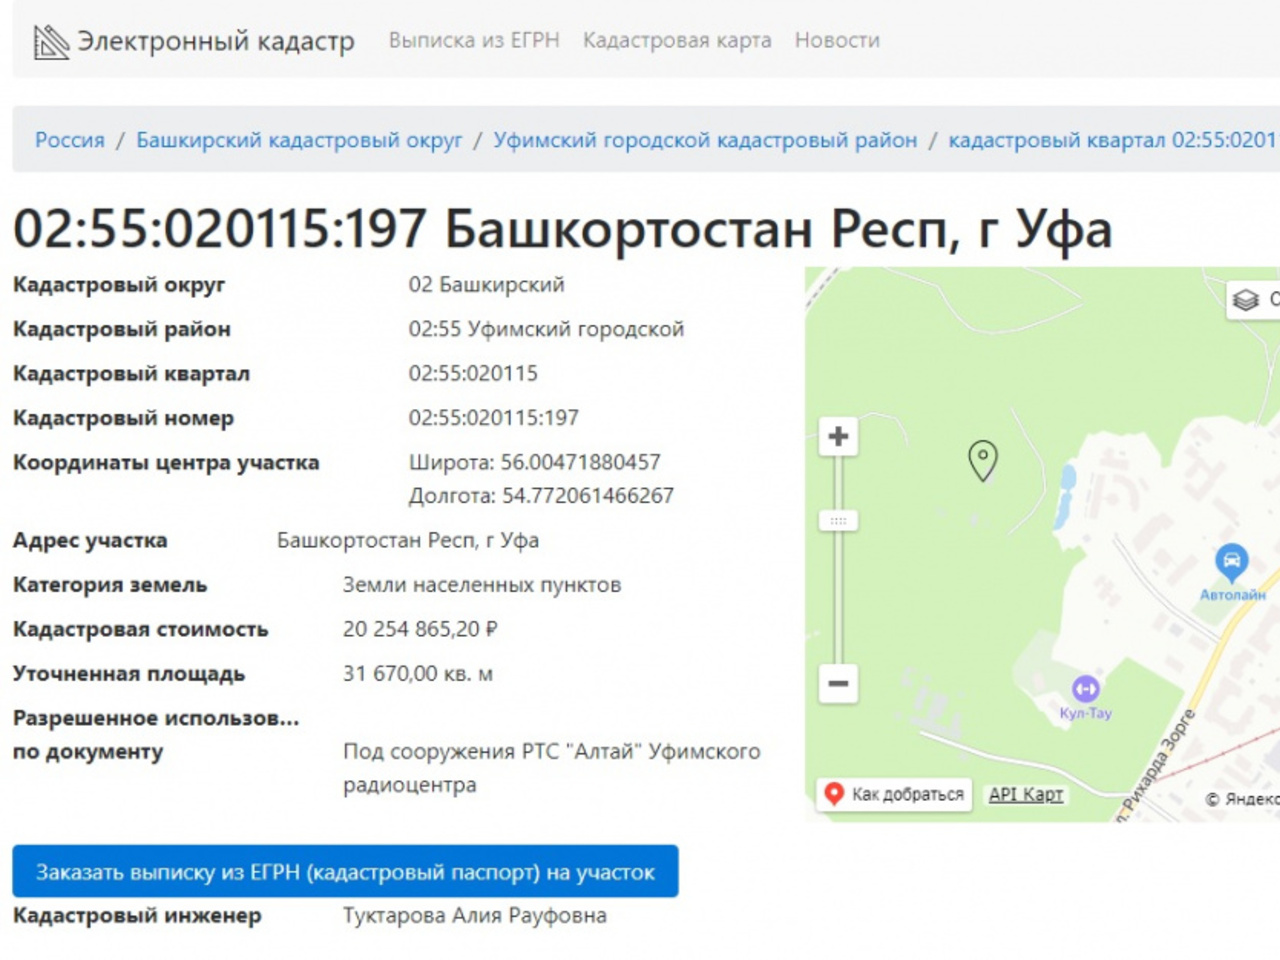The height and width of the screenshot is (960, 1280).
Task: Click the red pin in Как добраться
Action: click(833, 794)
